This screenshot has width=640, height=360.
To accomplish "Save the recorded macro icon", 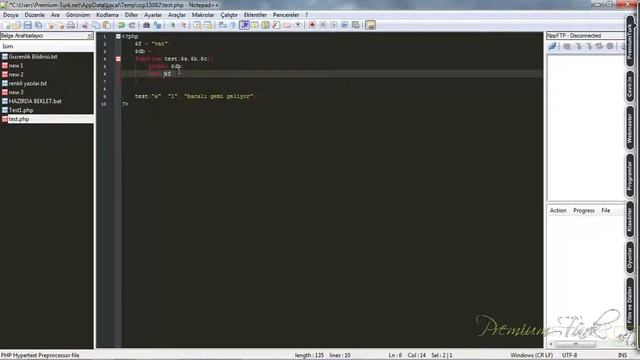I will click(356, 25).
